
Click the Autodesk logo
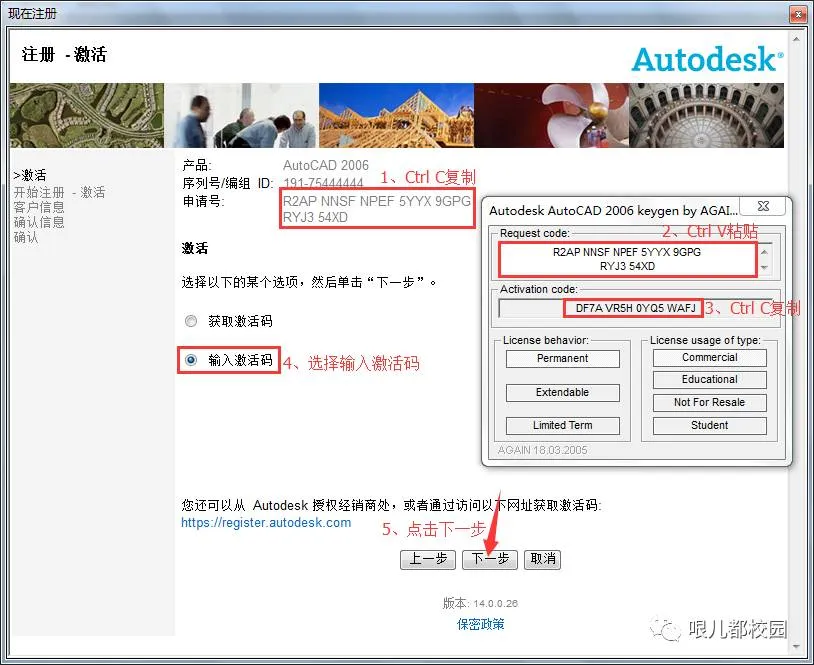click(708, 59)
